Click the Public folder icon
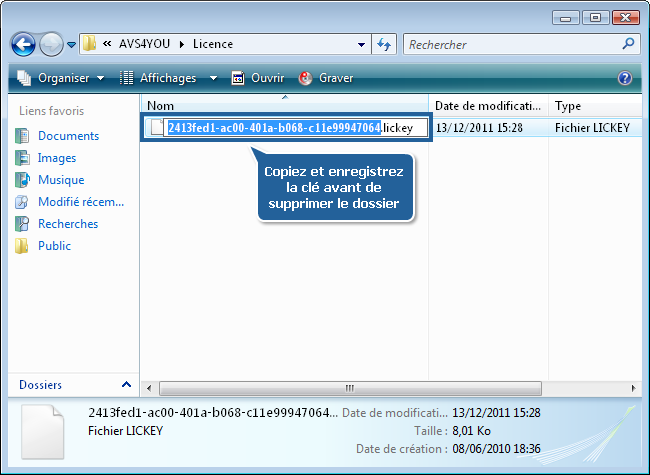This screenshot has width=650, height=475. [x=21, y=246]
